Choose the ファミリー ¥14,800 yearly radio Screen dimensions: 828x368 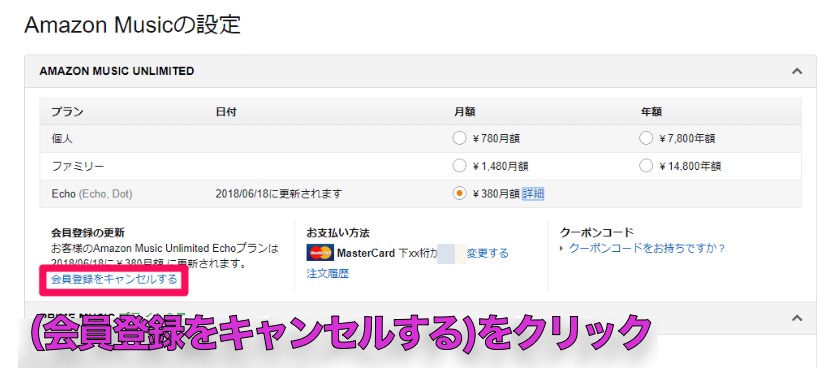coord(645,166)
